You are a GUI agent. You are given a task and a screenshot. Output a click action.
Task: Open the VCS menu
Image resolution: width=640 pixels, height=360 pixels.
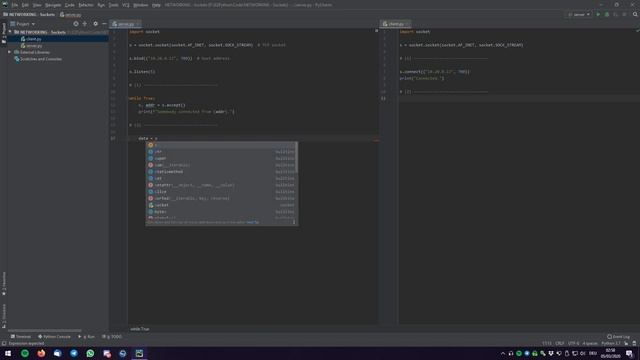(x=126, y=5)
